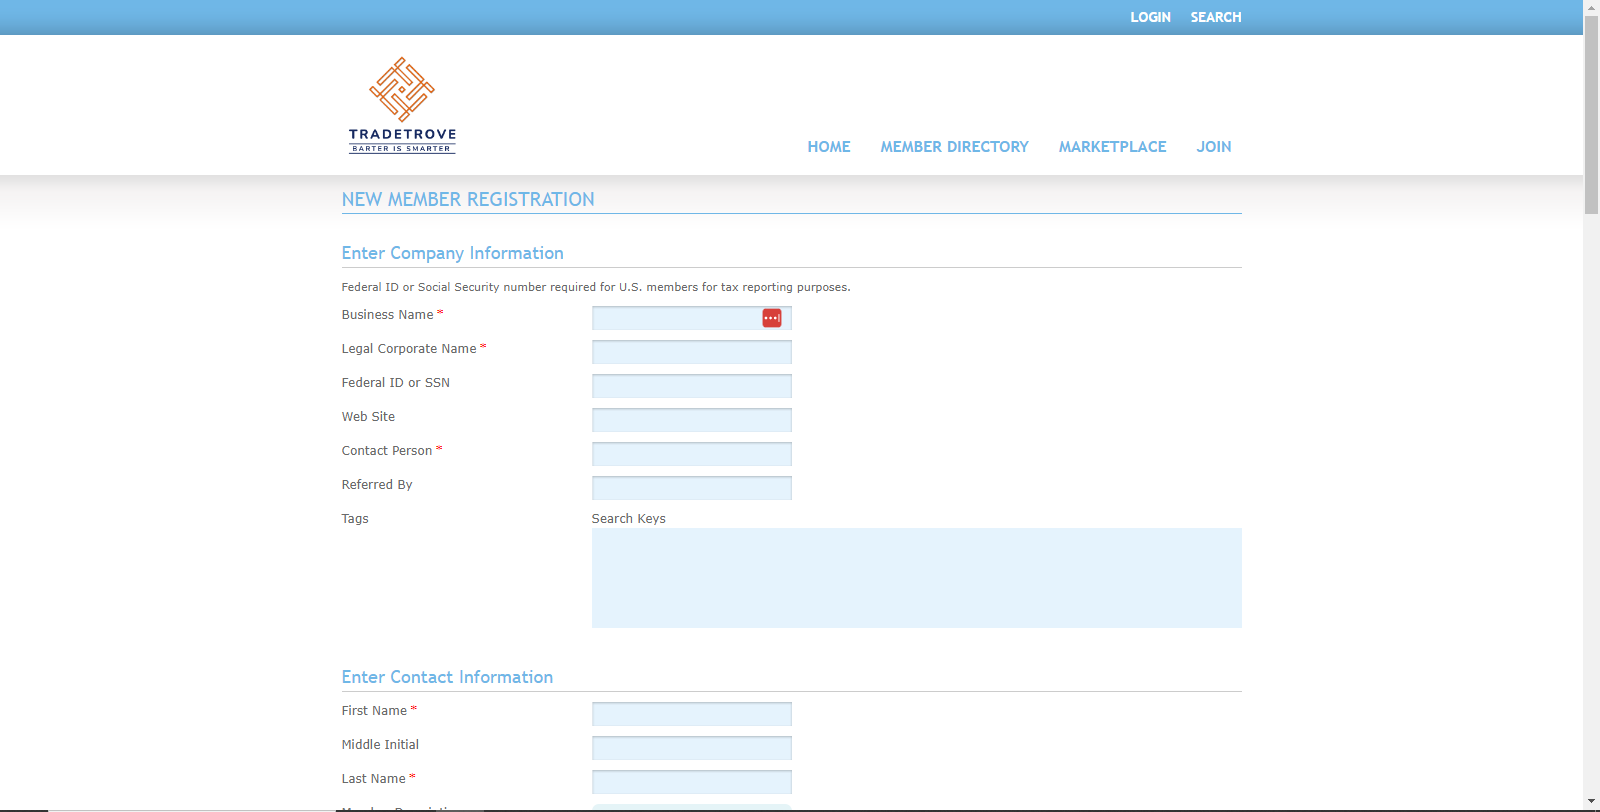The height and width of the screenshot is (812, 1600).
Task: Click the Web Site input box
Action: pos(691,420)
